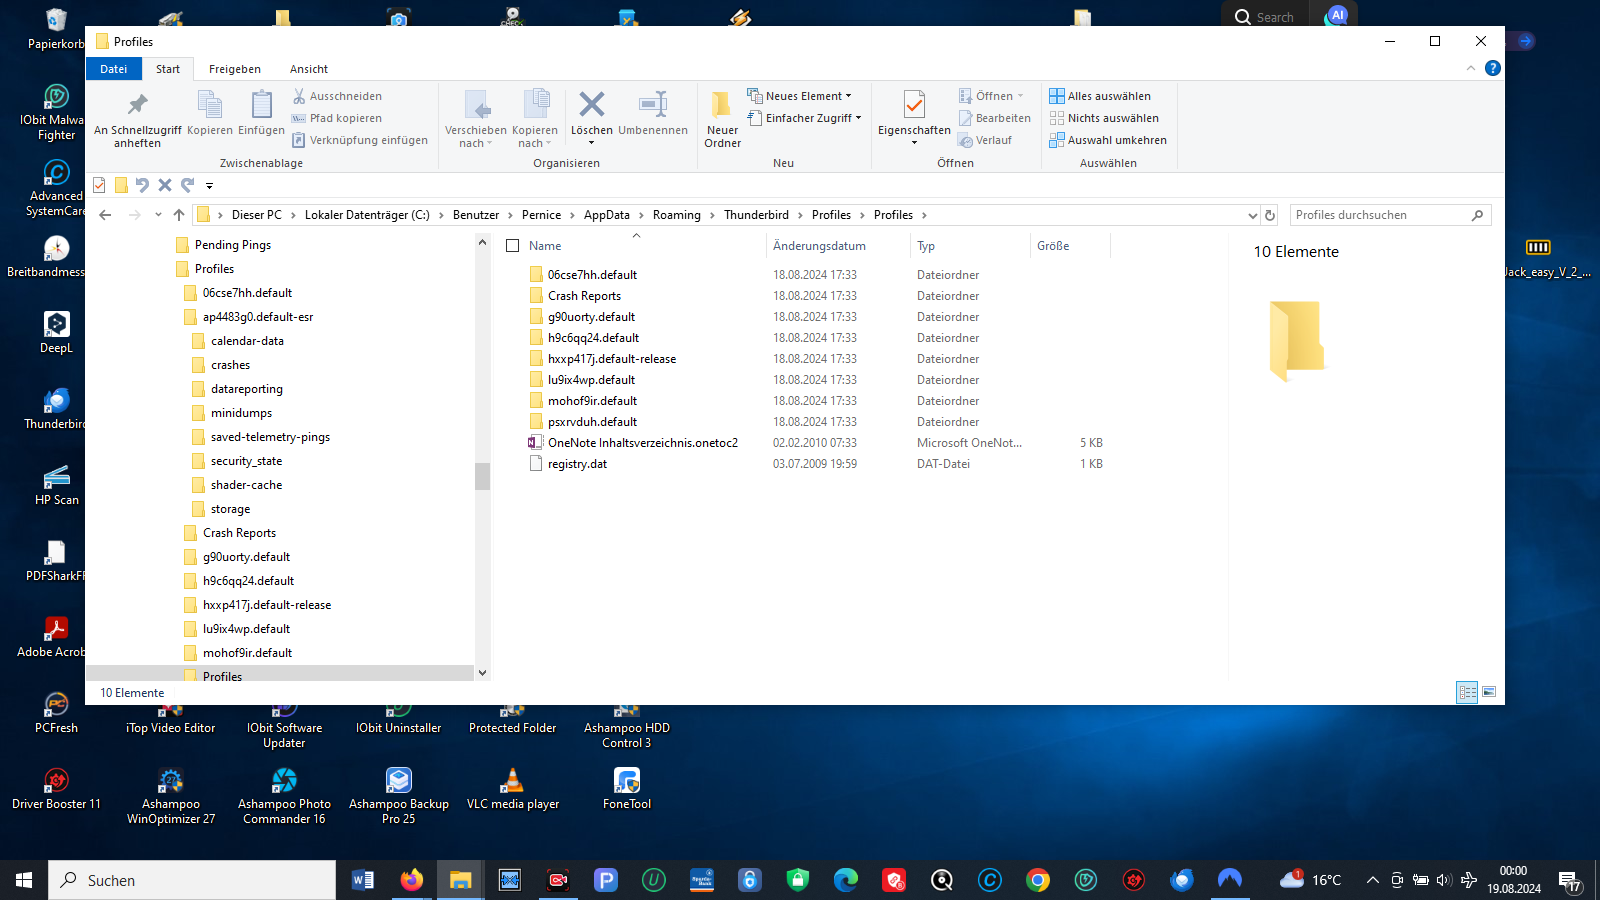Click Thunderbird in the address breadcrumb
The height and width of the screenshot is (900, 1600).
point(756,215)
